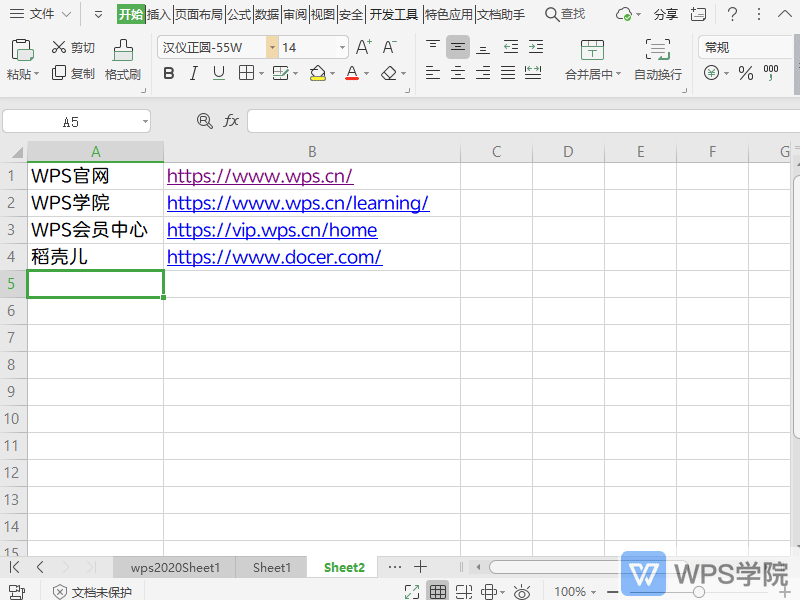Click the percent style icon
This screenshot has height=600, width=800.
click(x=745, y=73)
